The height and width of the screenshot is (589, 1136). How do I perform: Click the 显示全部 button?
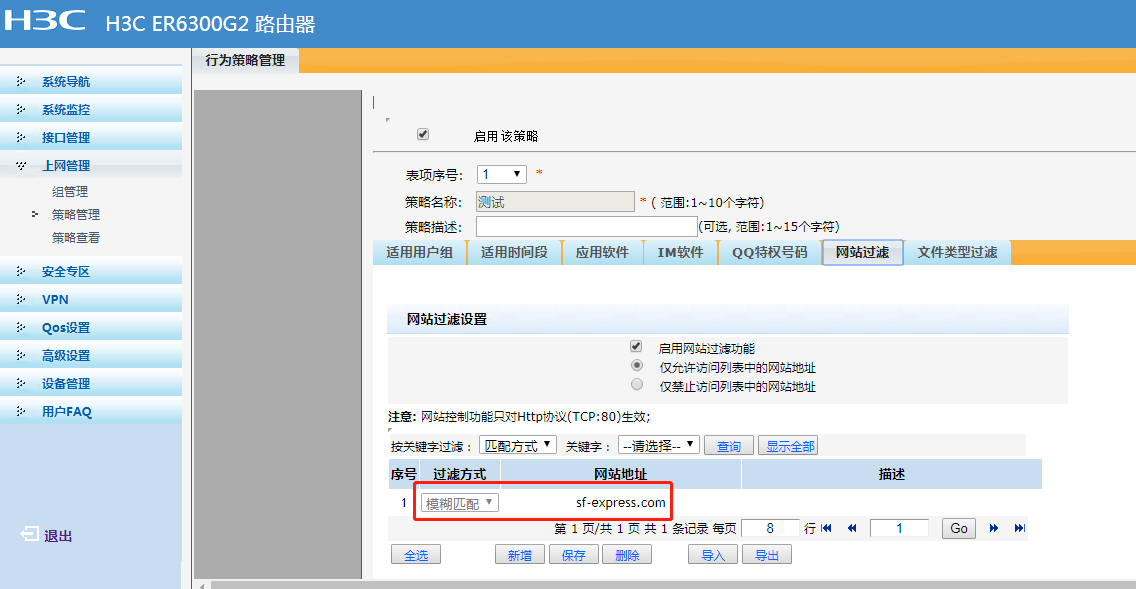pos(790,446)
